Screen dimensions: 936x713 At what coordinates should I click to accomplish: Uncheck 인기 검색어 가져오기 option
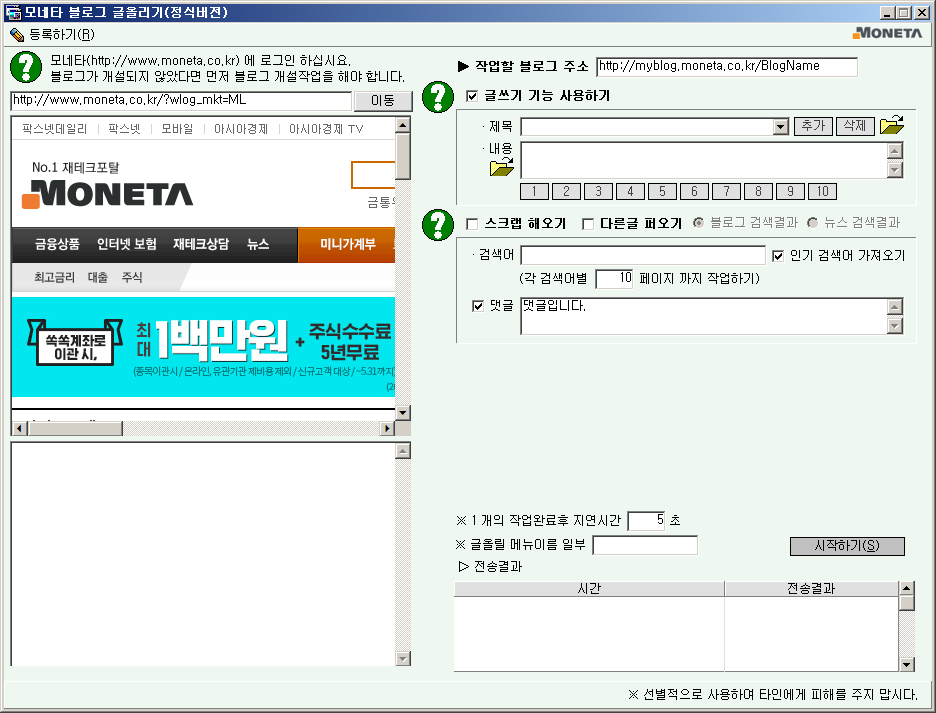[x=779, y=255]
